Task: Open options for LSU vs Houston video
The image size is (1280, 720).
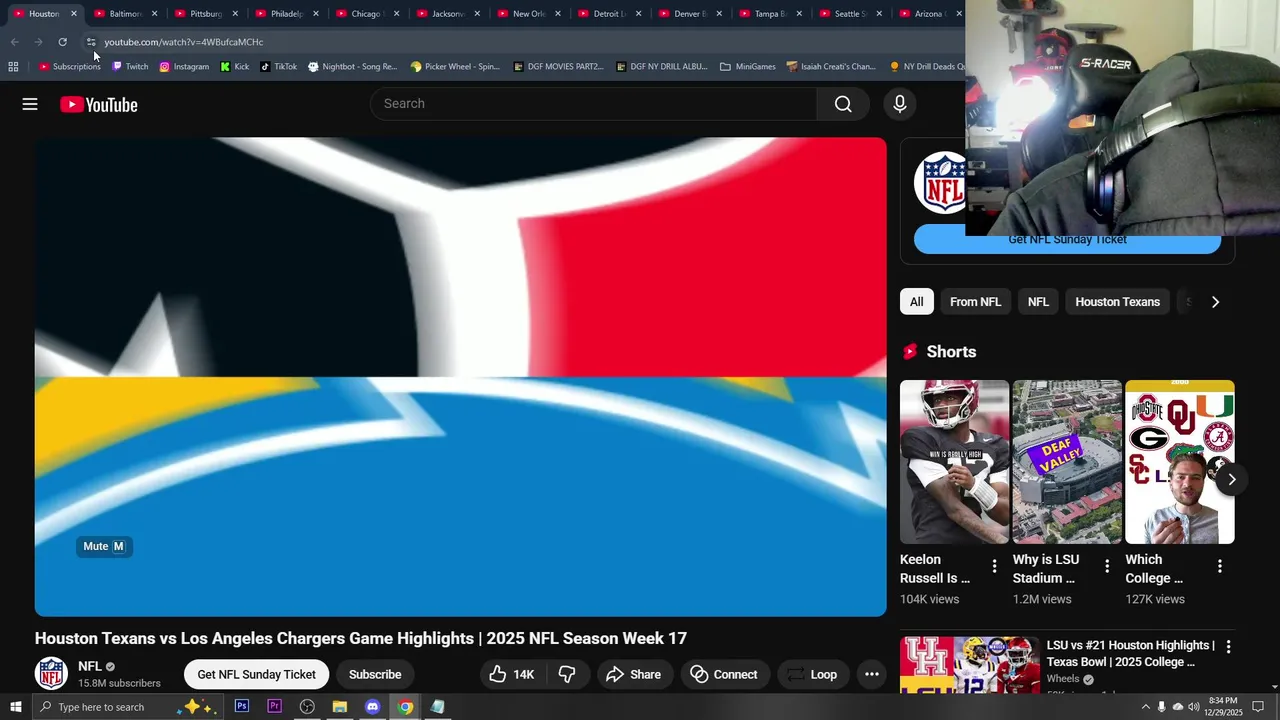Action: (1228, 647)
